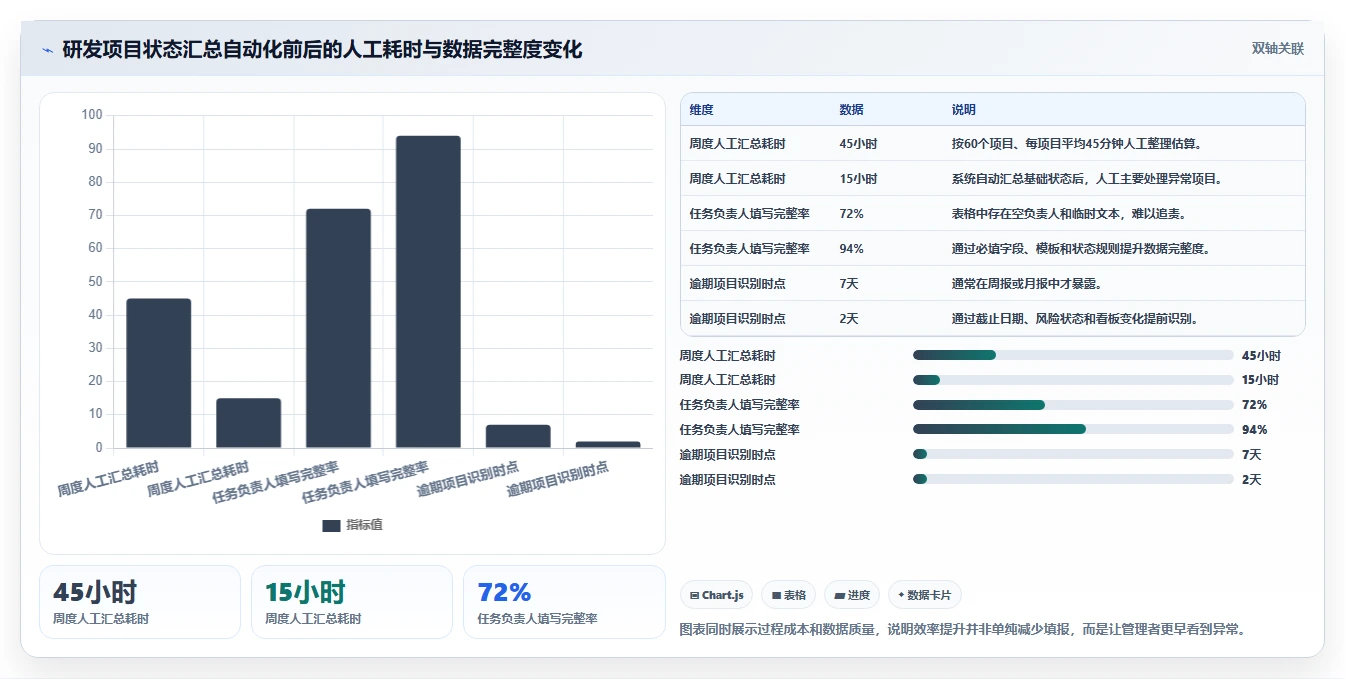Click the 指标值 legend text
This screenshot has width=1345, height=679.
[364, 526]
